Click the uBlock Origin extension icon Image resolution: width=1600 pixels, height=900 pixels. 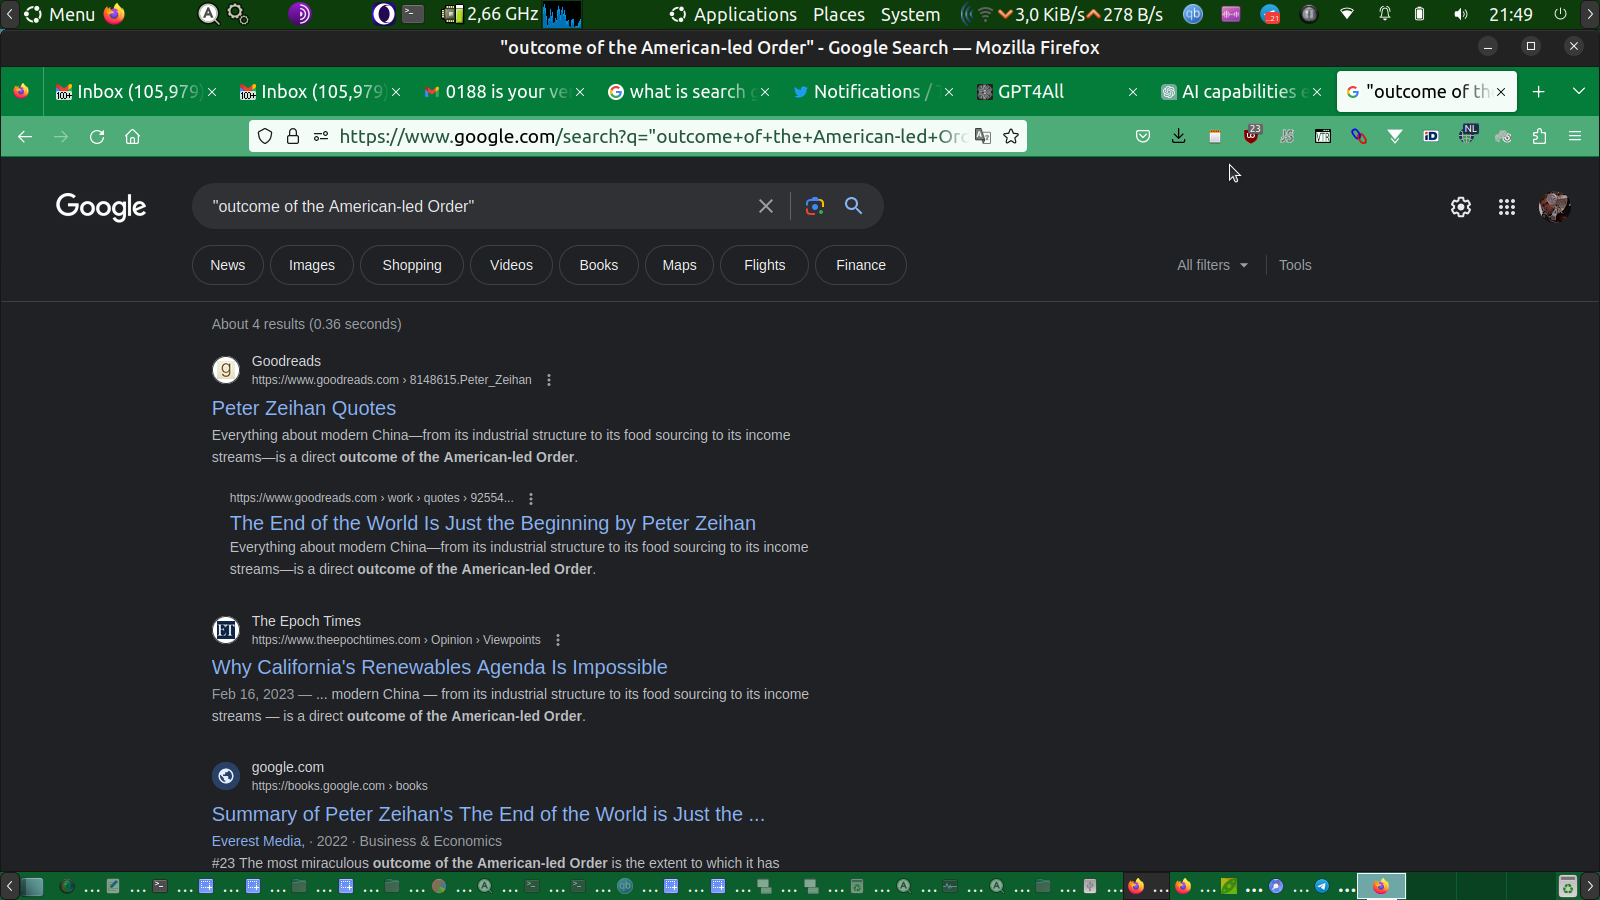pos(1251,135)
